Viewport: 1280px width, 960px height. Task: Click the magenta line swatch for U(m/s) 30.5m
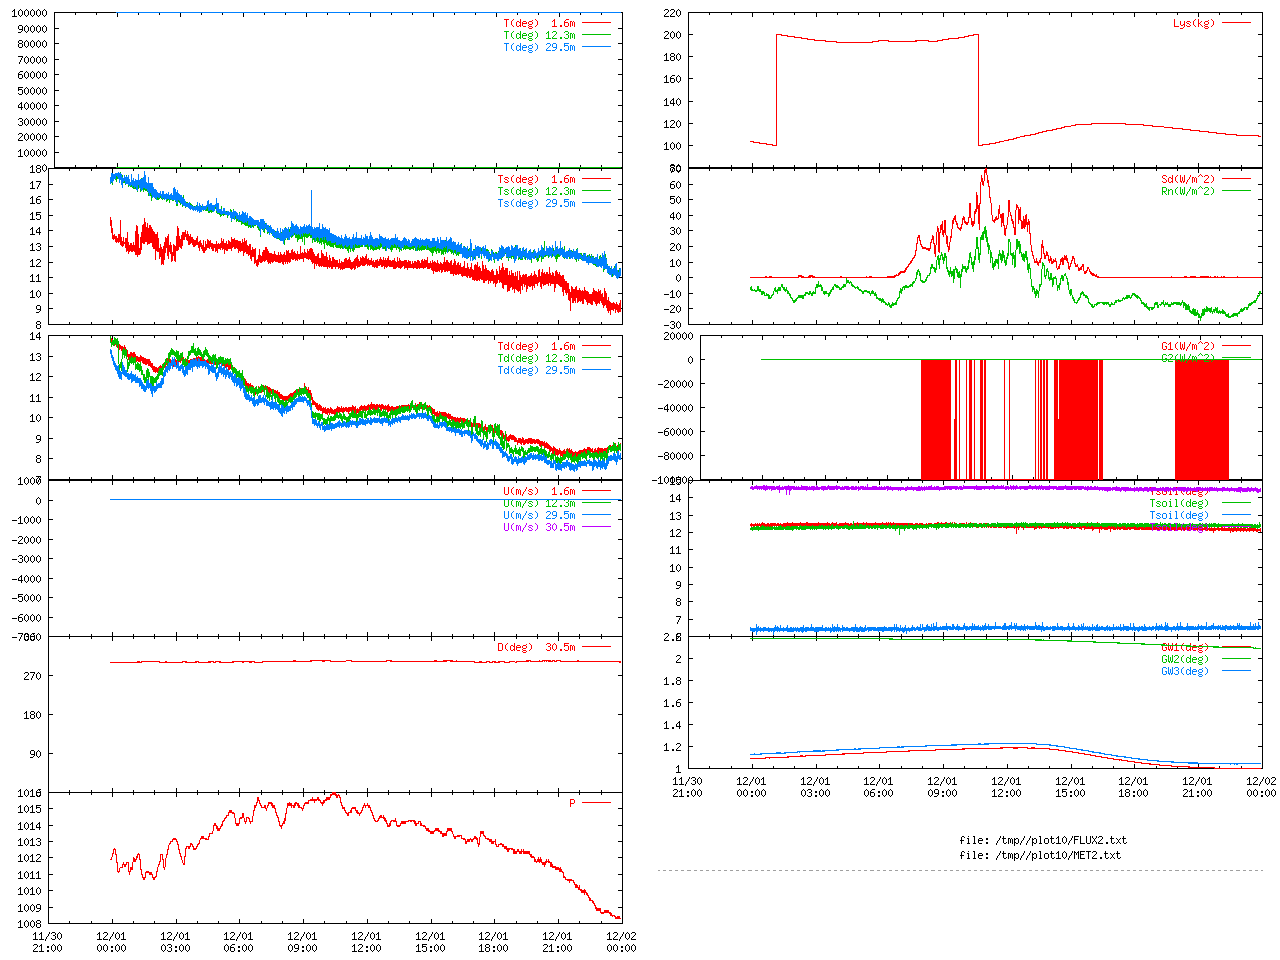click(596, 528)
